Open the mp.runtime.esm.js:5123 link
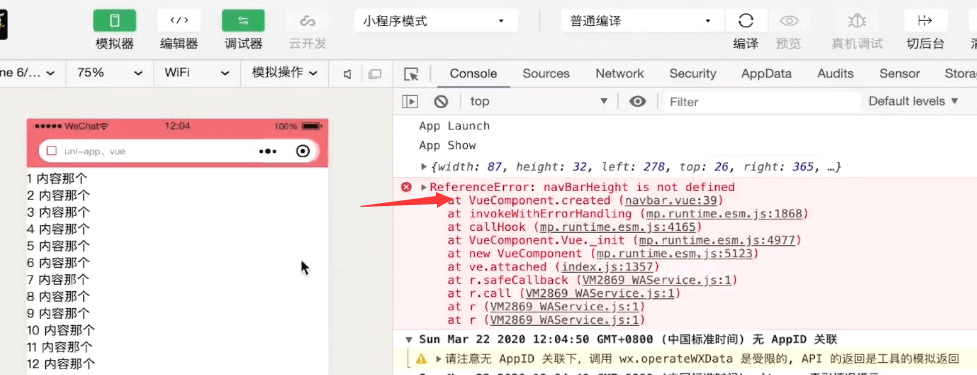Viewport: 977px width, 375px height. click(675, 254)
